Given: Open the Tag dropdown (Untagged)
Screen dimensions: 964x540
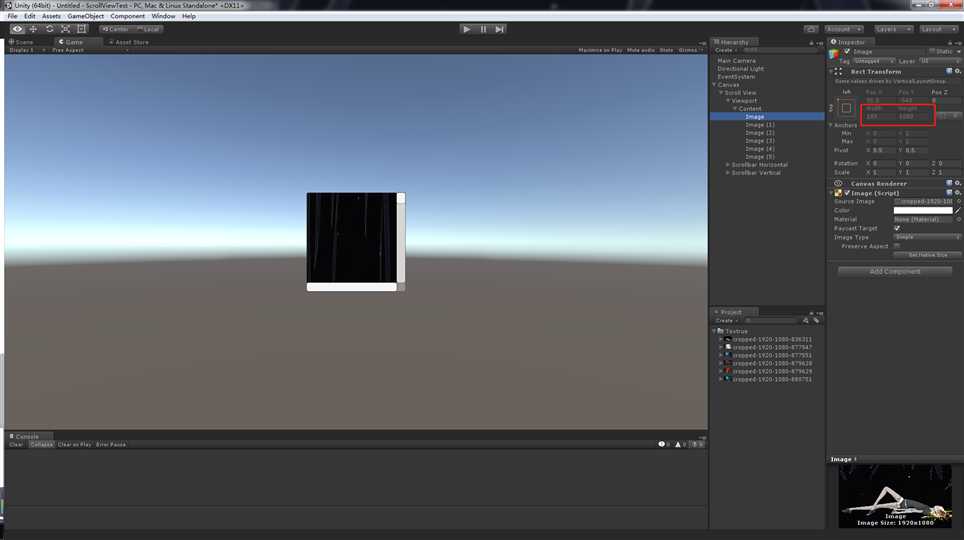Looking at the screenshot, I should (874, 62).
